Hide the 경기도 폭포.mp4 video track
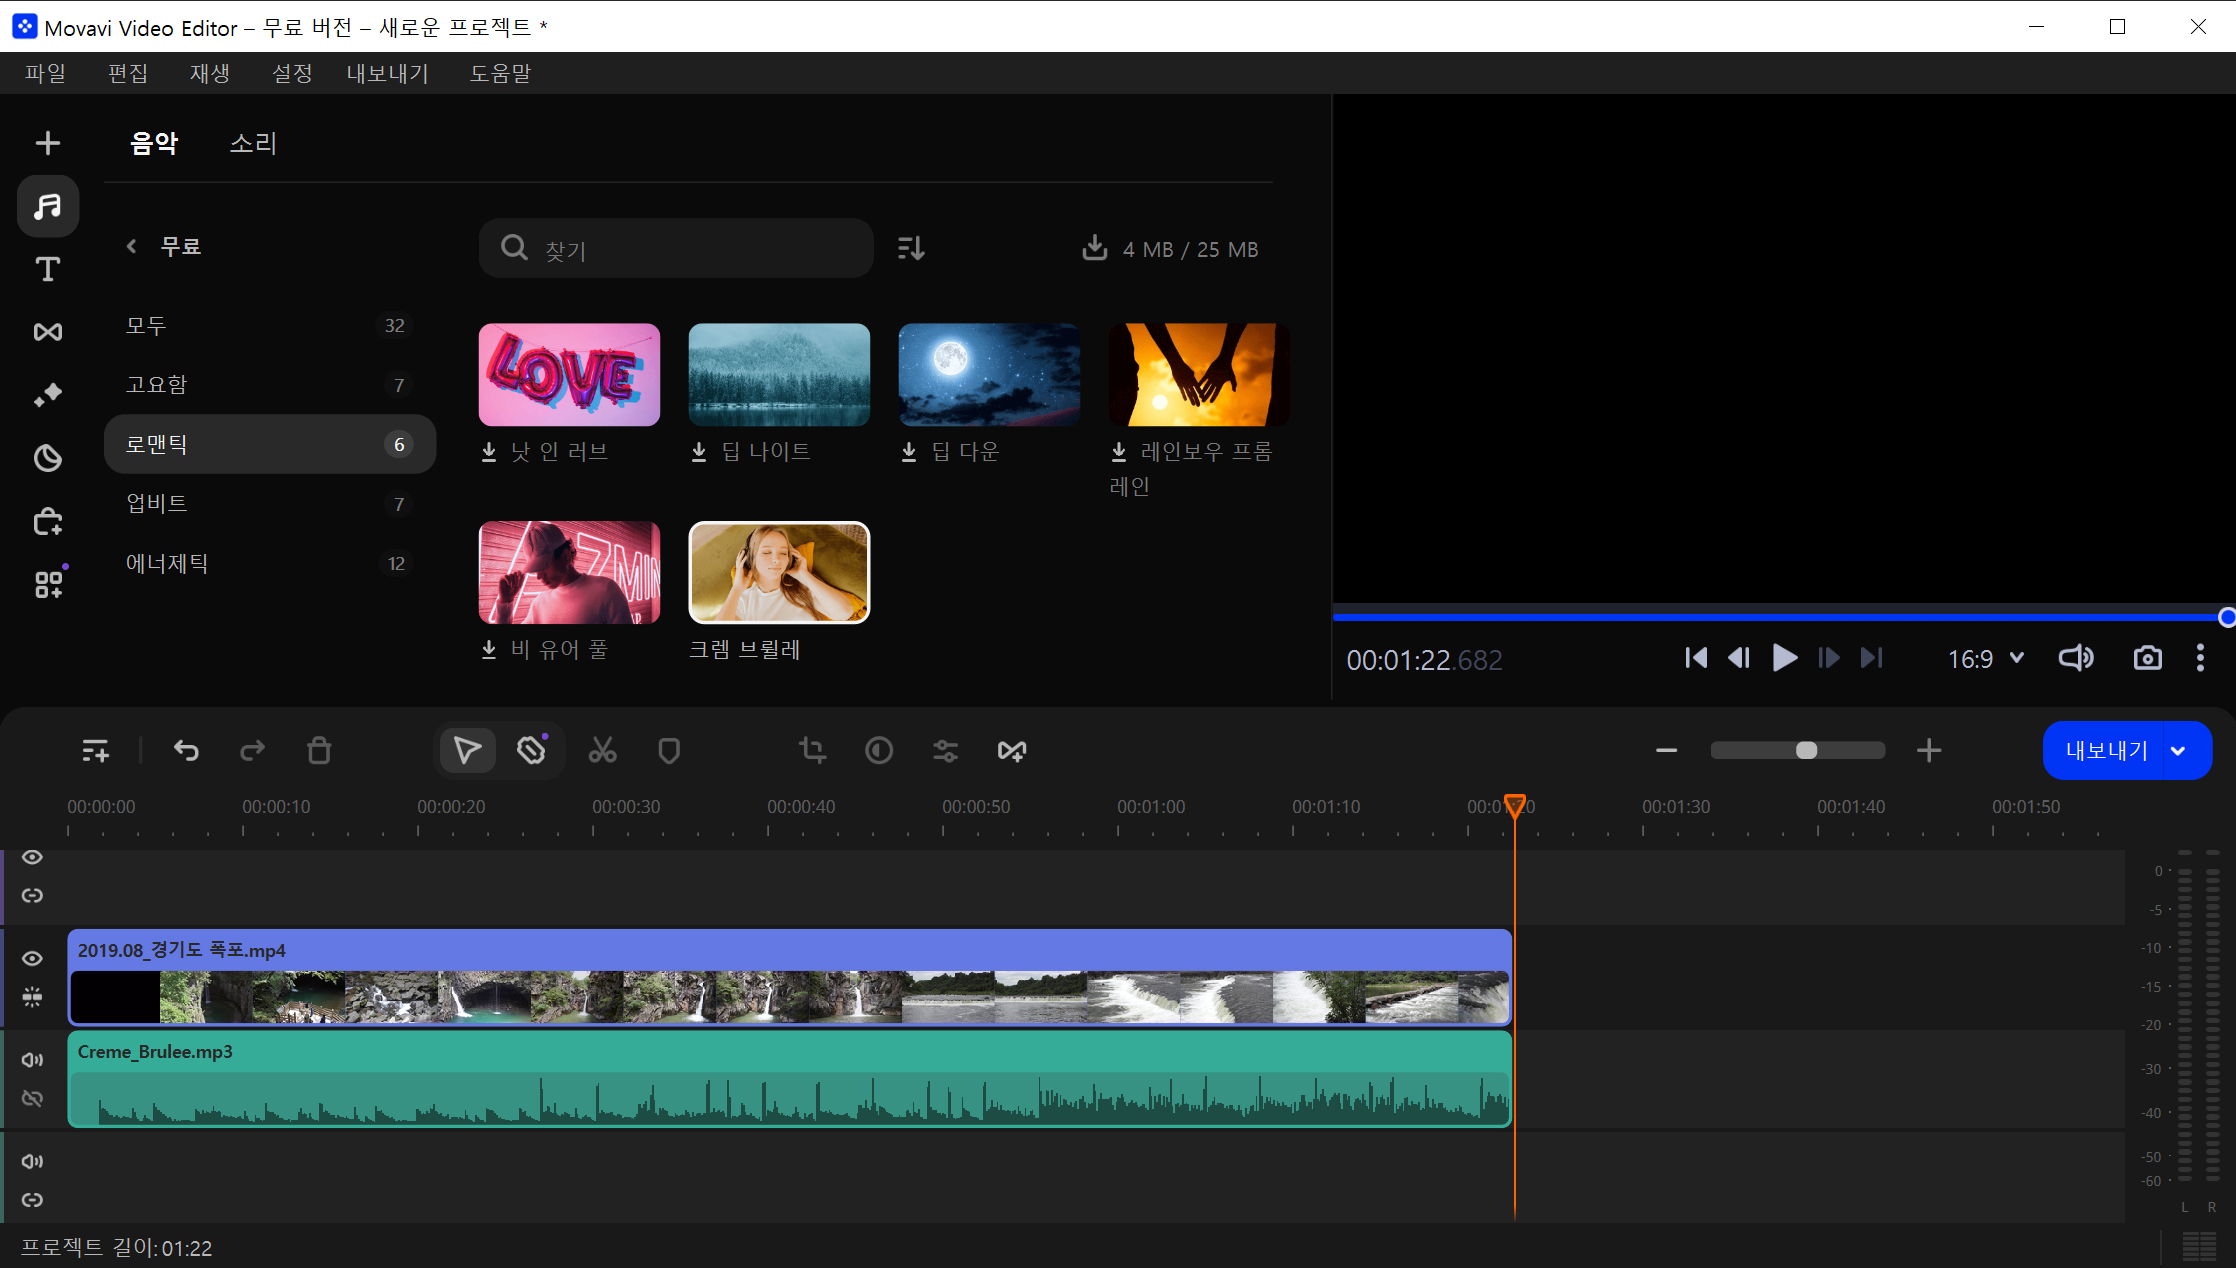The image size is (2236, 1268). pos(32,958)
